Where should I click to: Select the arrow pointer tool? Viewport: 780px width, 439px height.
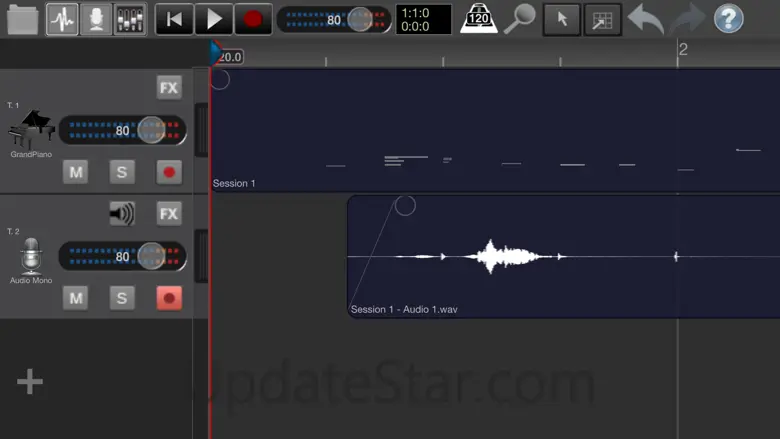562,19
